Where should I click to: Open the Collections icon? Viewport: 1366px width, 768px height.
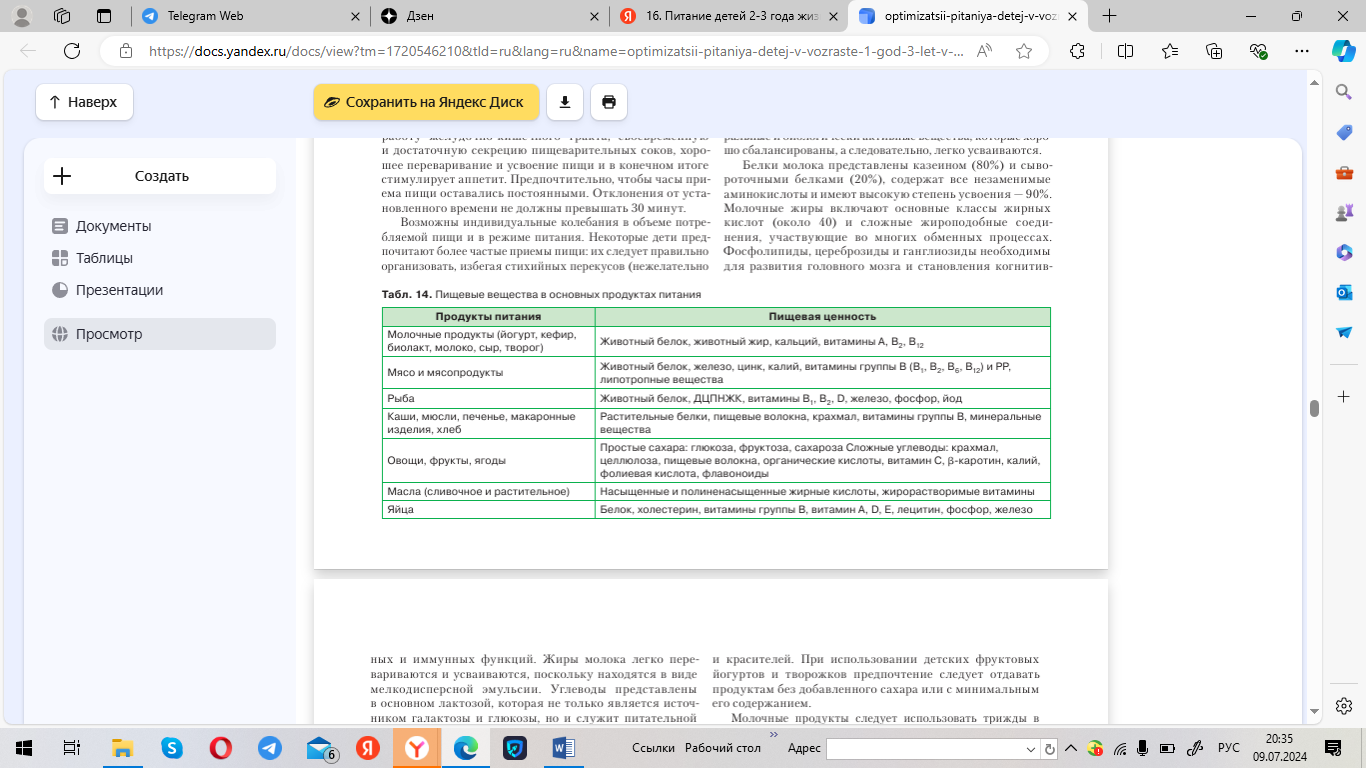click(x=1214, y=51)
